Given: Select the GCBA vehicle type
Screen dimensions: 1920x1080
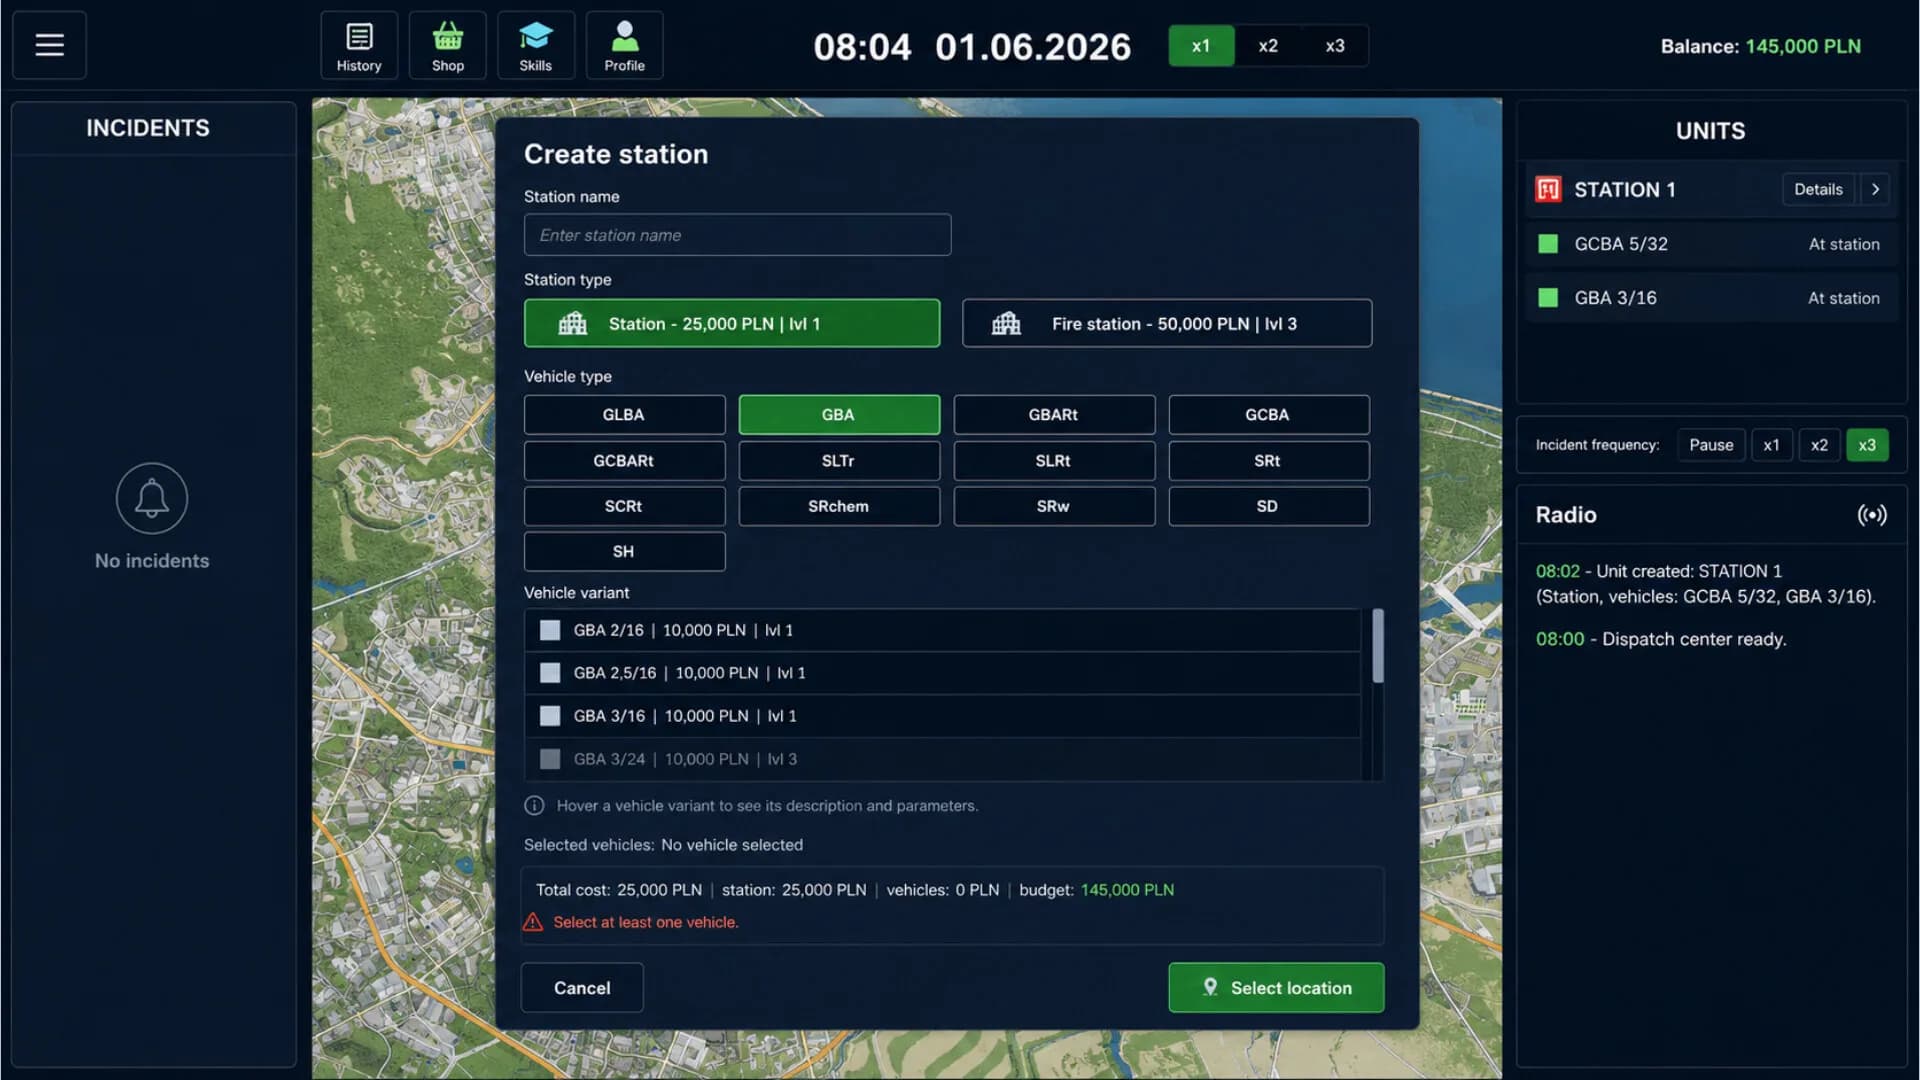Looking at the screenshot, I should pos(1268,414).
